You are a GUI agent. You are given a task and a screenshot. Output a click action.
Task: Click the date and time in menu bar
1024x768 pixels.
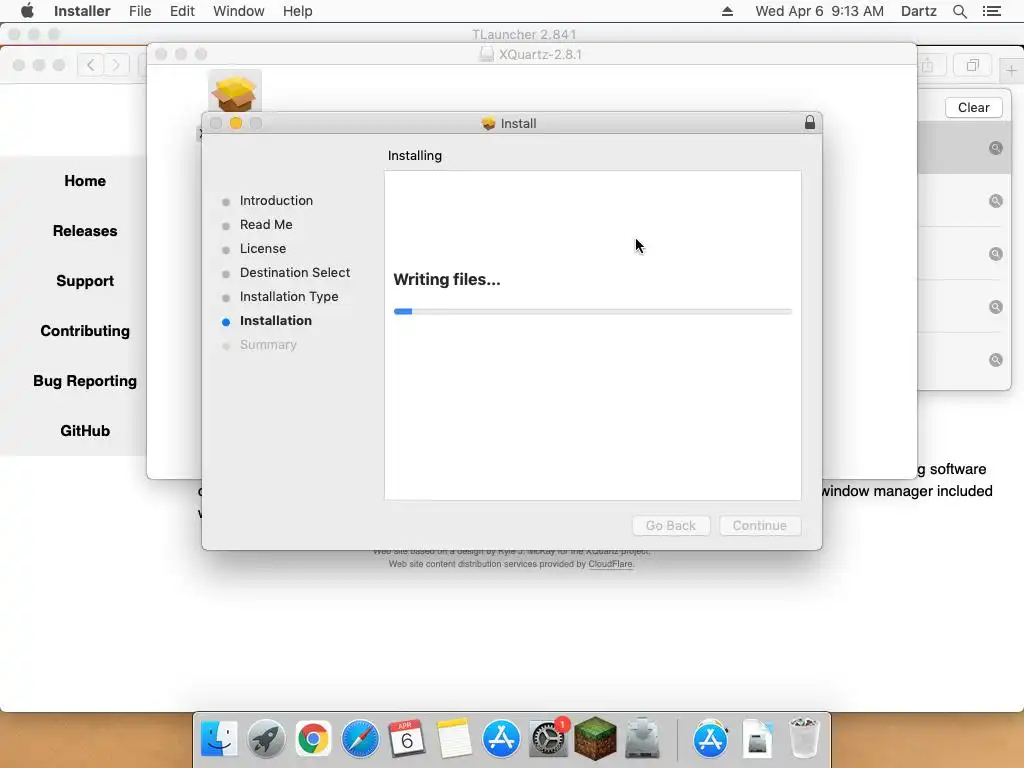click(819, 11)
